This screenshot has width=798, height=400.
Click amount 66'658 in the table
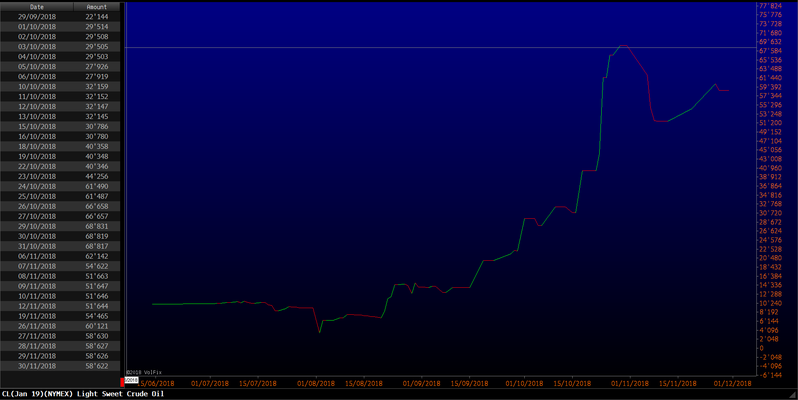[x=97, y=206]
